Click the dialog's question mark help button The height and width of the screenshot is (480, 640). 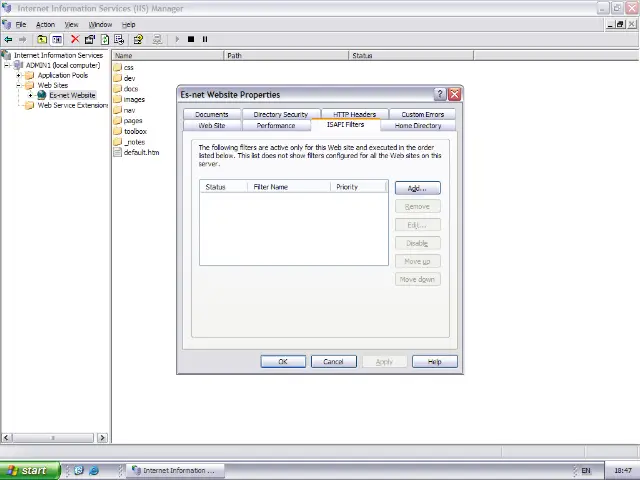tap(440, 94)
